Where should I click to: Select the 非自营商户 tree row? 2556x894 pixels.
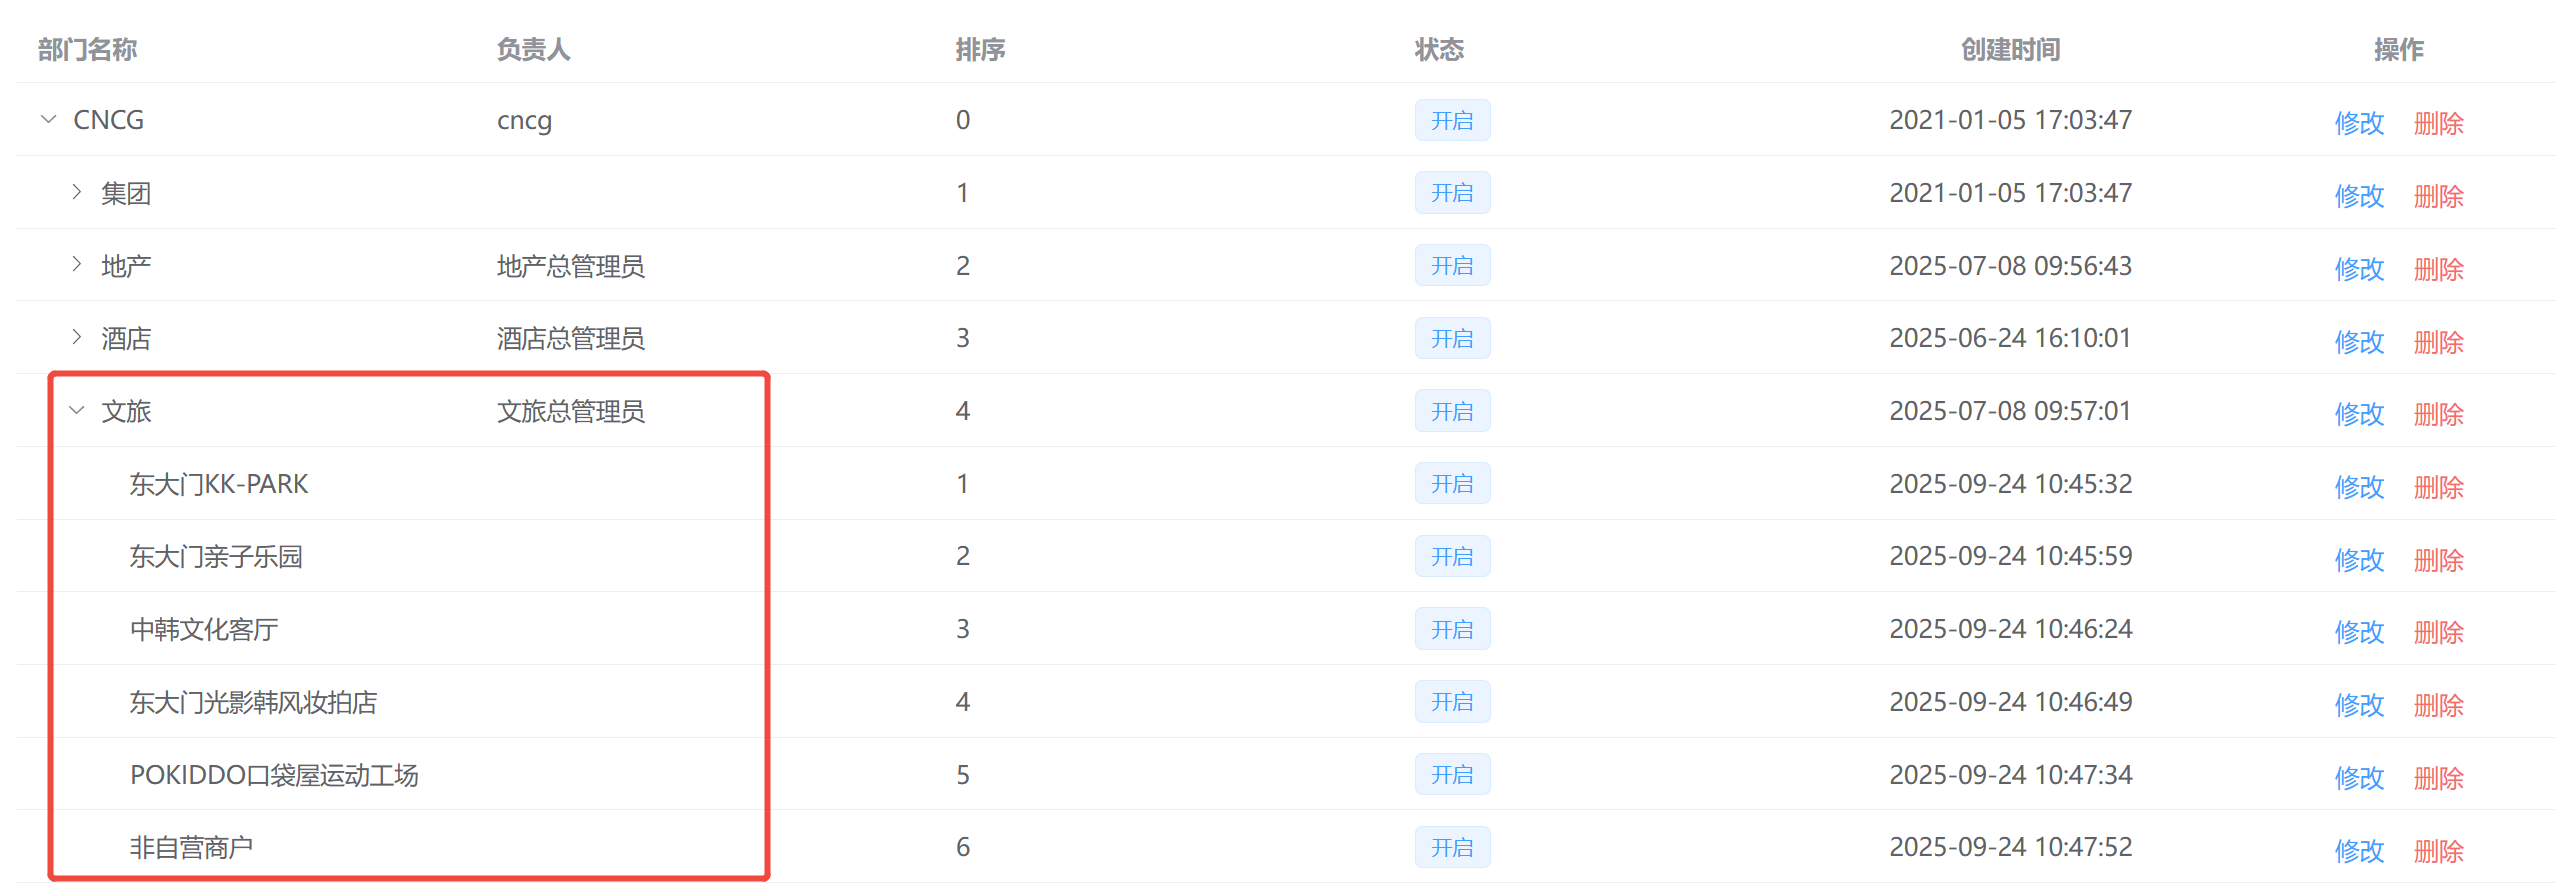191,848
